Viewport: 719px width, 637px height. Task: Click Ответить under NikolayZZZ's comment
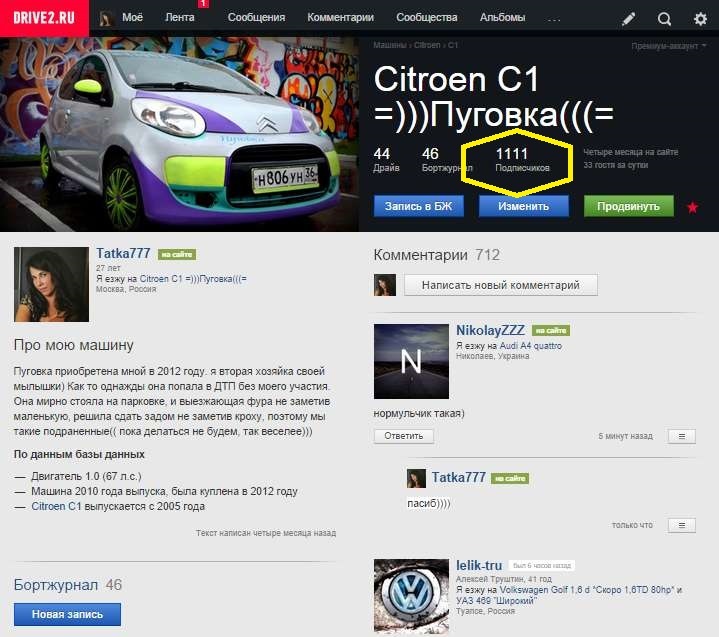pos(404,436)
